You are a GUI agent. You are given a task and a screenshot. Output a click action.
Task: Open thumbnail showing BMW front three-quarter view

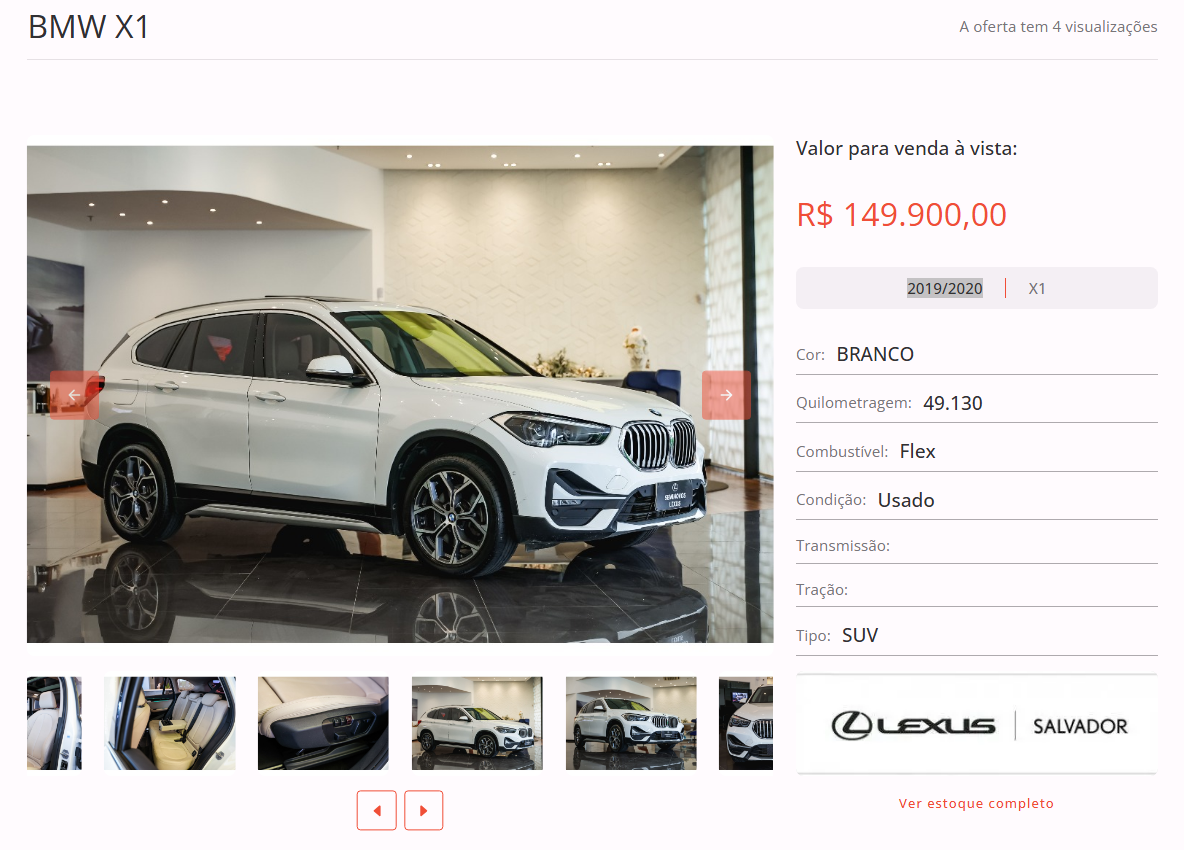631,723
